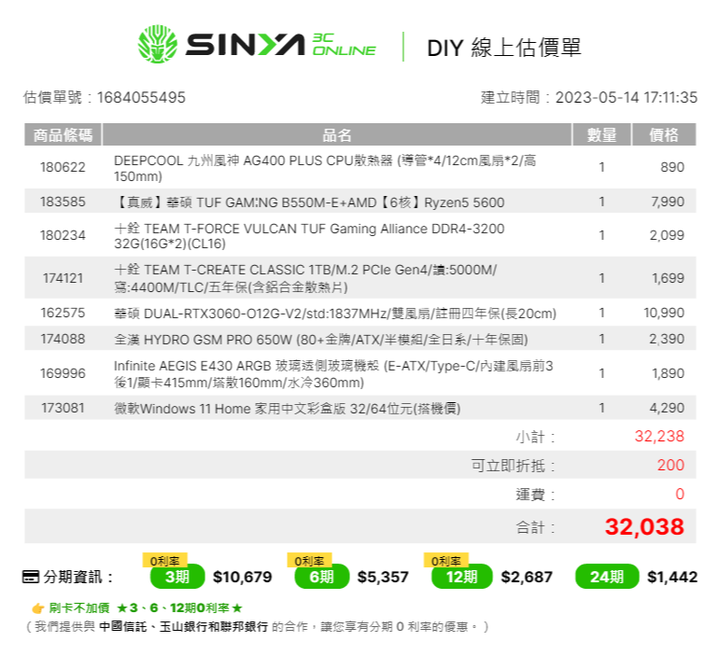720x656 pixels.
Task: Click the 價格 column header
Action: coord(664,135)
